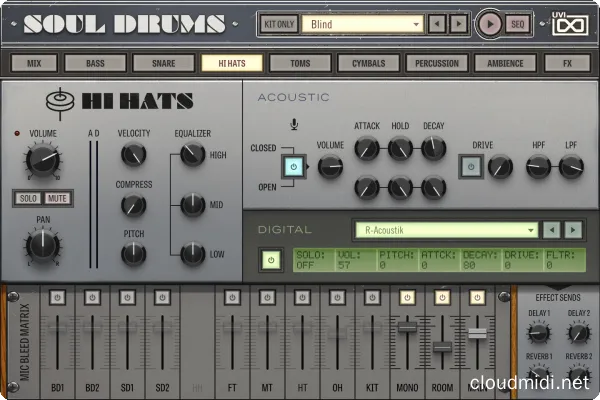Click the Drive amount knob
Viewport: 600px width, 400px height.
(501, 167)
